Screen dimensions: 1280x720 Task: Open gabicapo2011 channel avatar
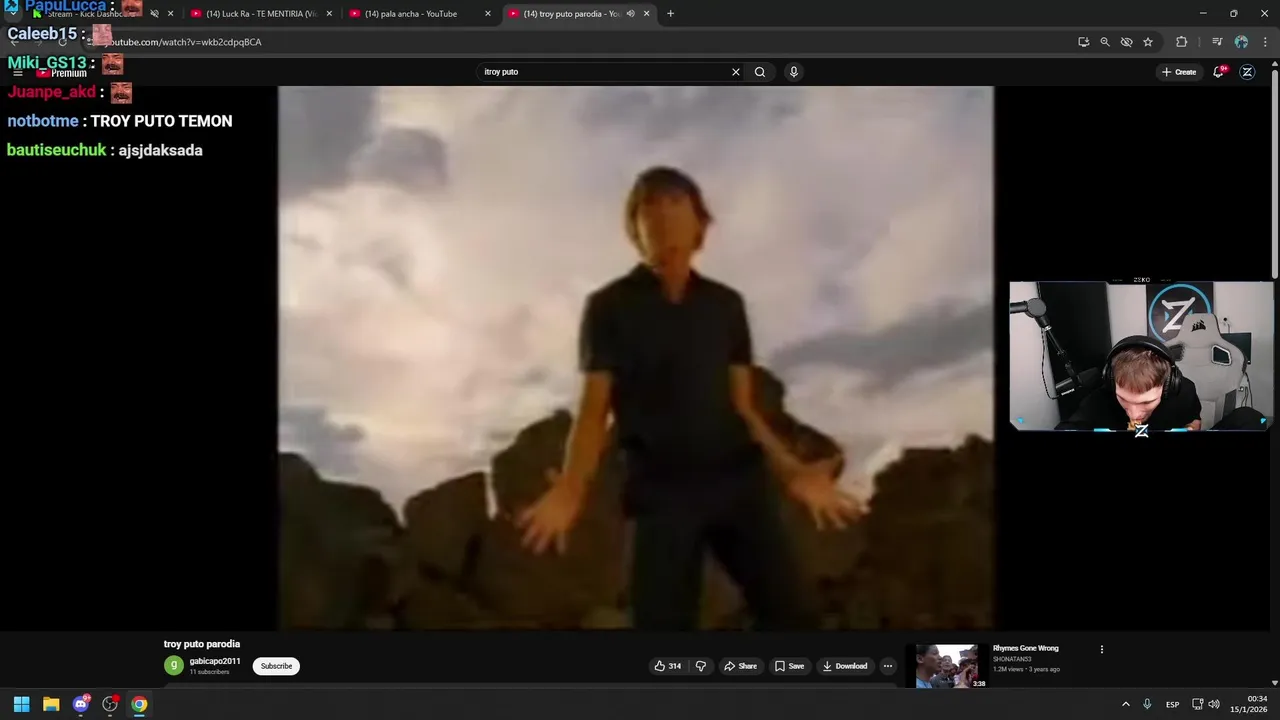(x=174, y=666)
